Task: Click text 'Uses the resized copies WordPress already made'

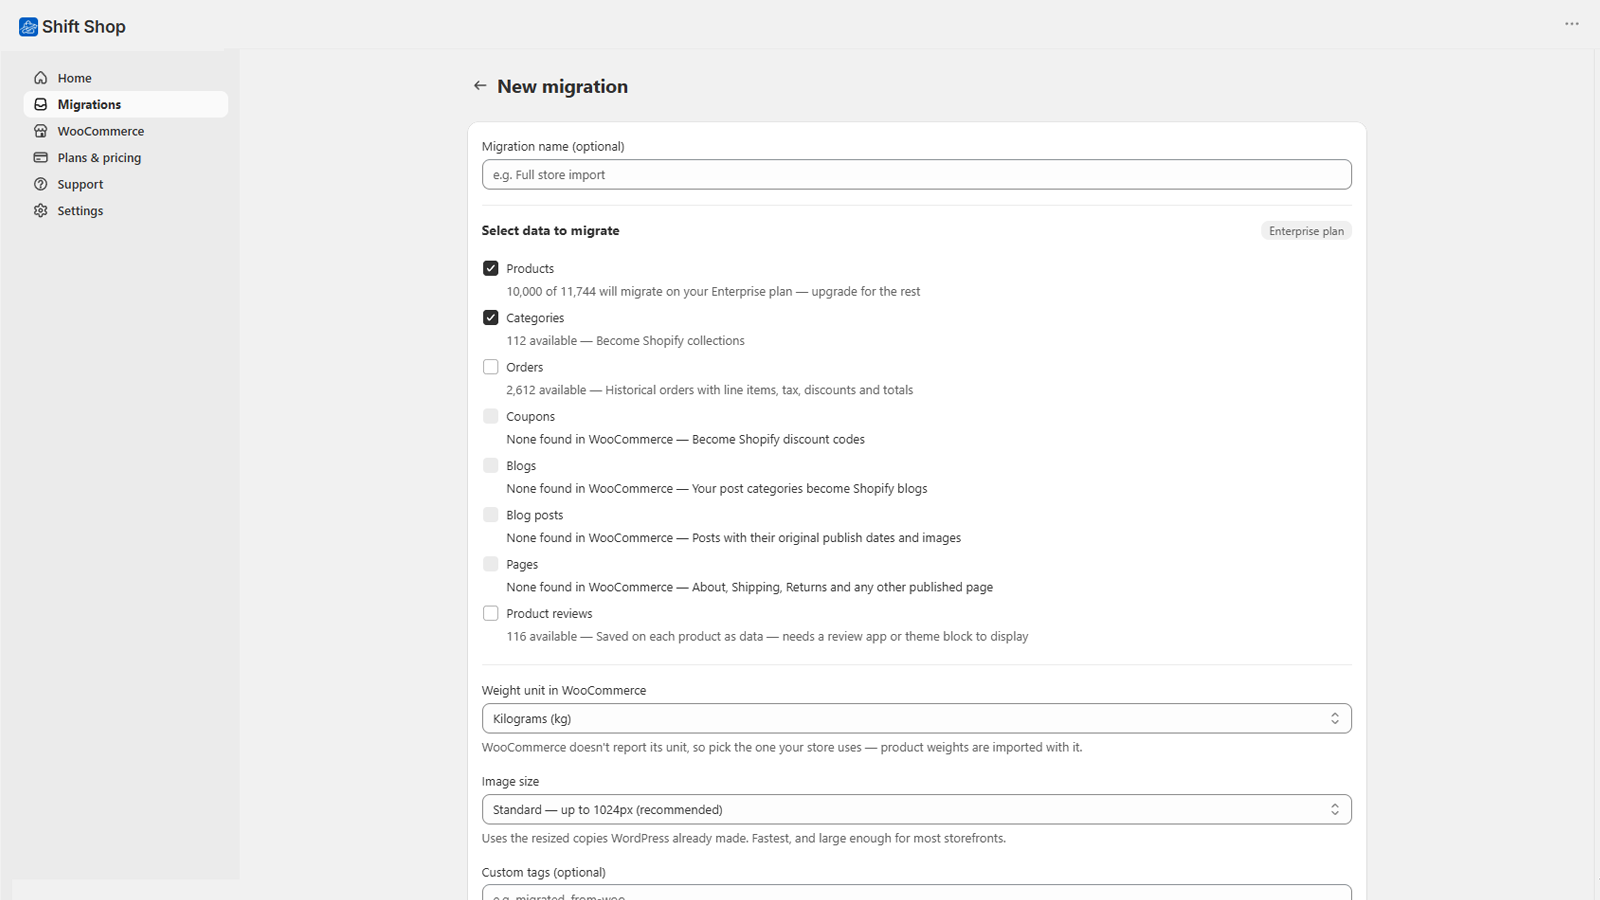Action: (x=614, y=838)
